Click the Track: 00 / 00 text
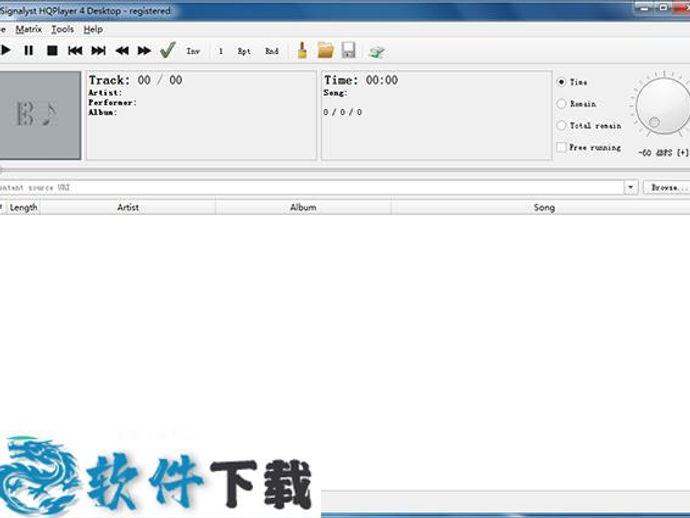This screenshot has width=690, height=518. [x=135, y=80]
